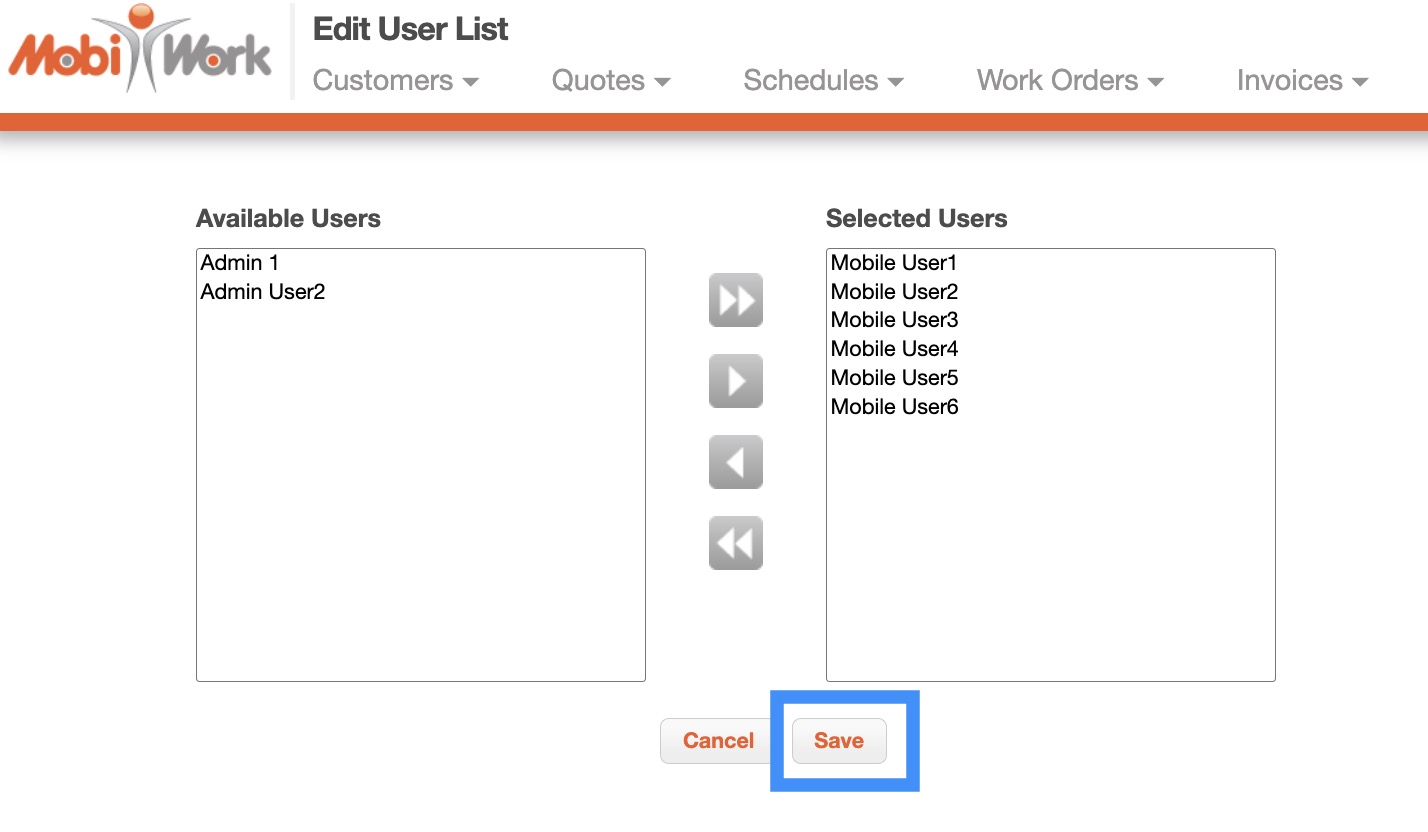The height and width of the screenshot is (832, 1428).
Task: Pick Mobile User4 from Selected Users
Action: (894, 349)
